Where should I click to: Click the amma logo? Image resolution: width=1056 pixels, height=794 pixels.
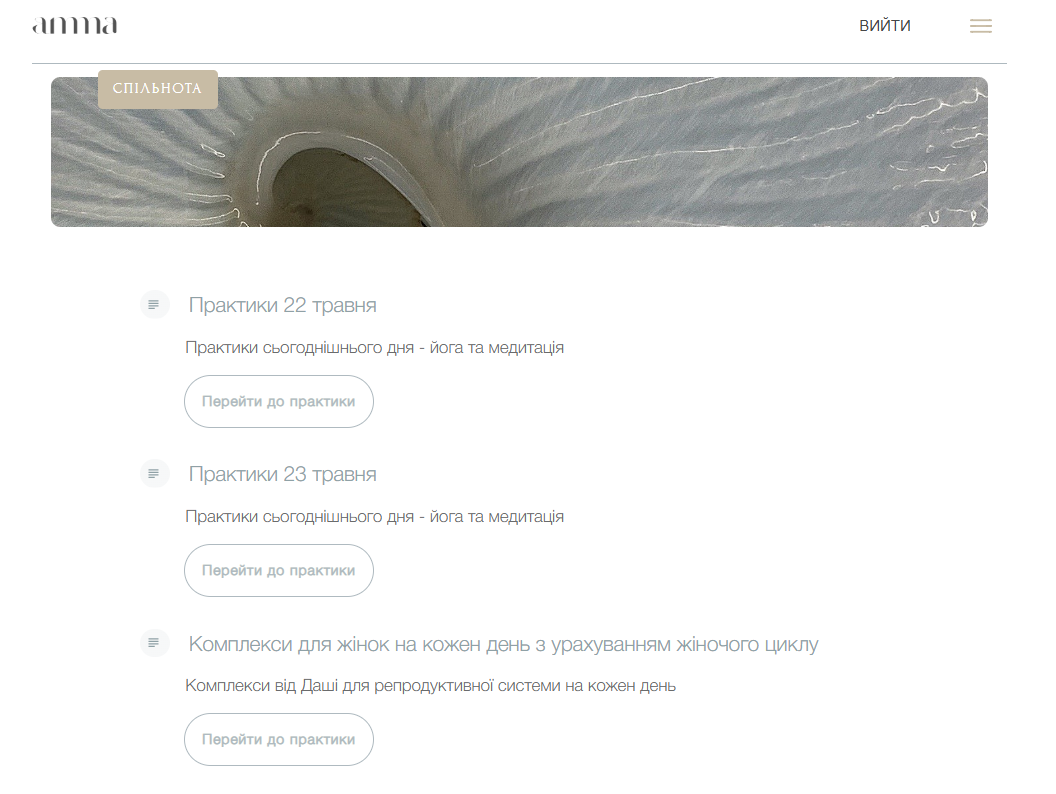[x=75, y=26]
